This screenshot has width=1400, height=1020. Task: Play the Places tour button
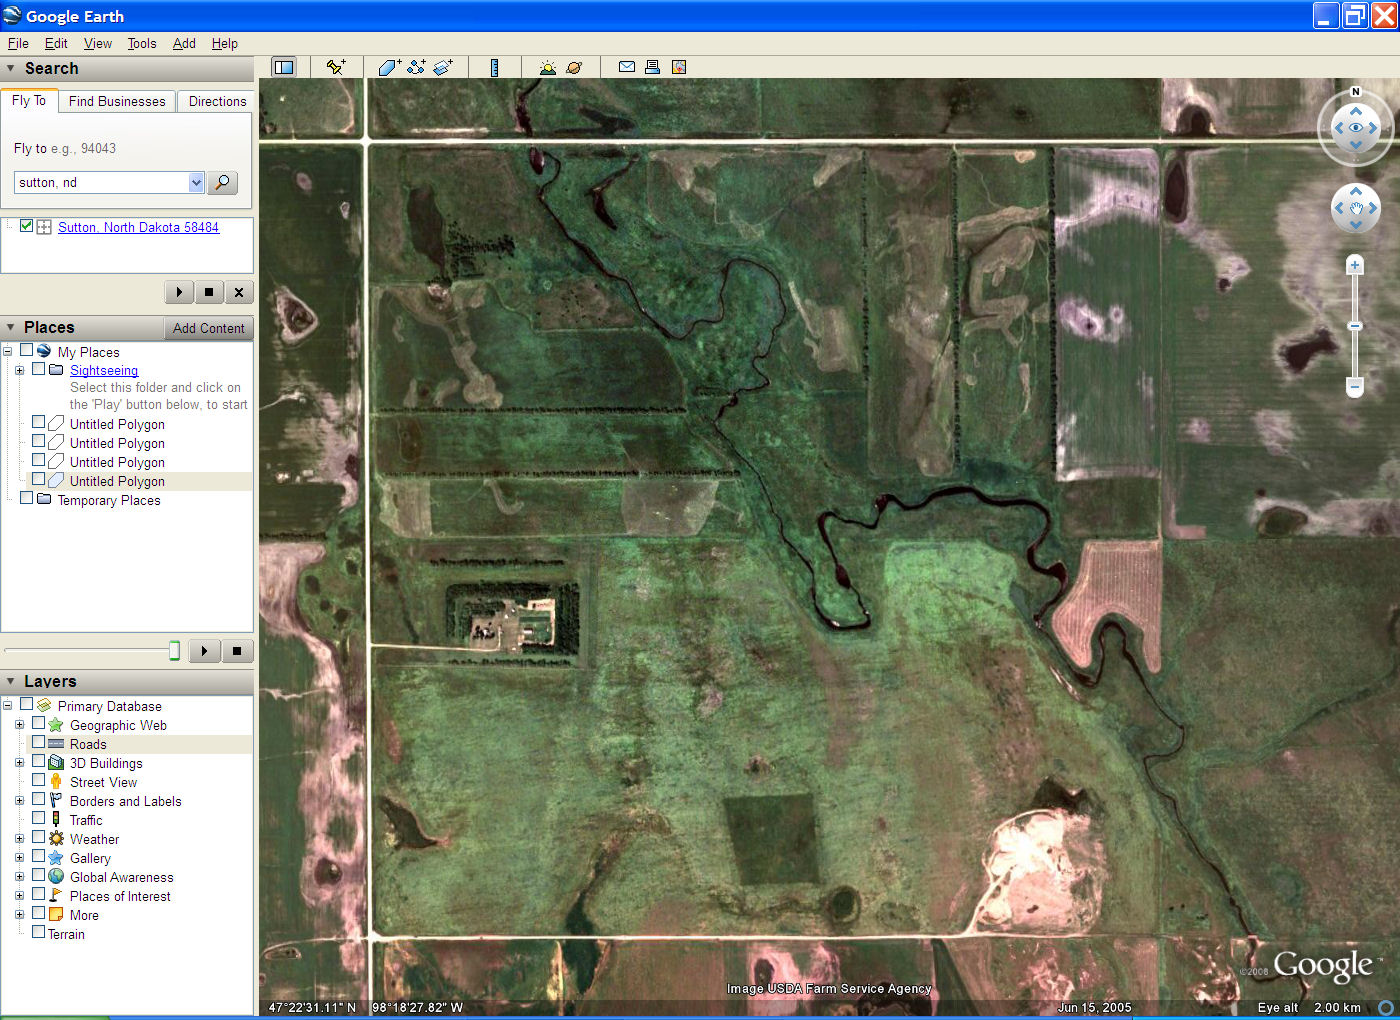point(204,651)
